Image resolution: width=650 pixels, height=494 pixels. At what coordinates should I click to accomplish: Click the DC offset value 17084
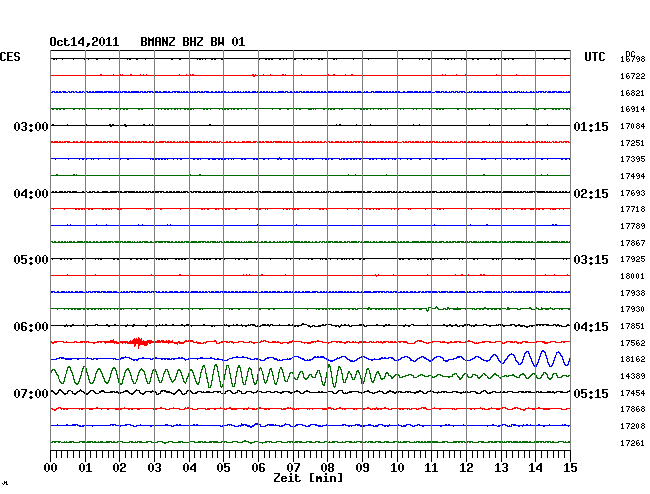(x=633, y=126)
